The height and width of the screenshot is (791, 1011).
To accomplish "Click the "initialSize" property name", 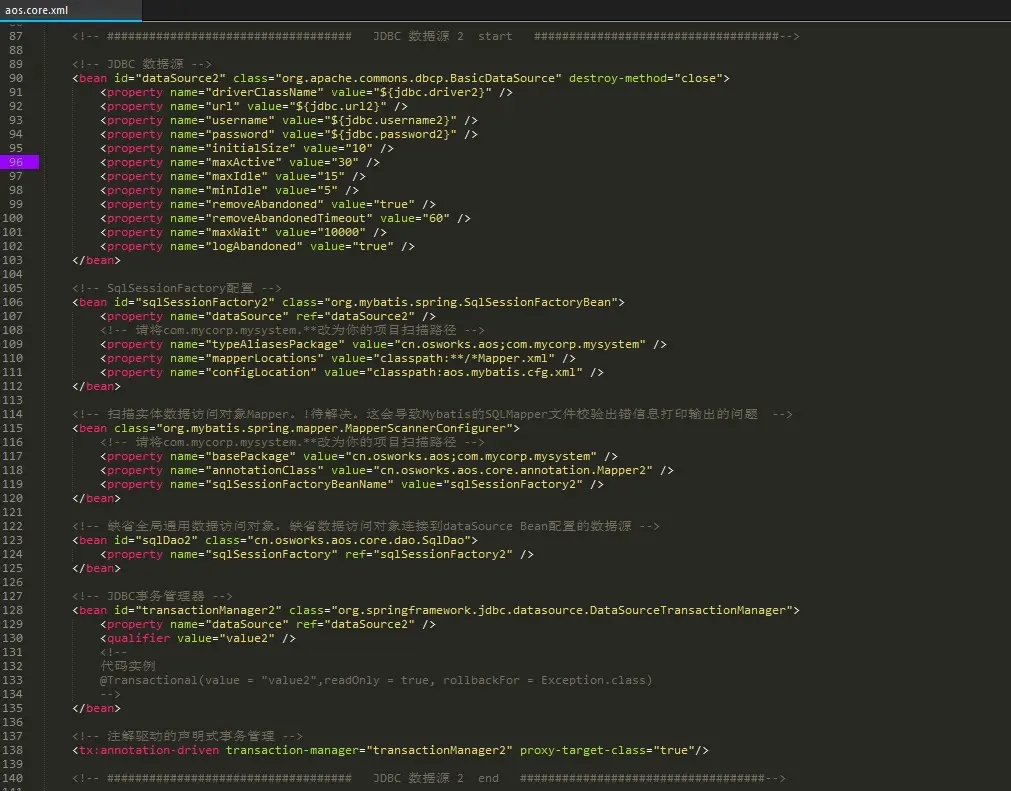I will [250, 148].
